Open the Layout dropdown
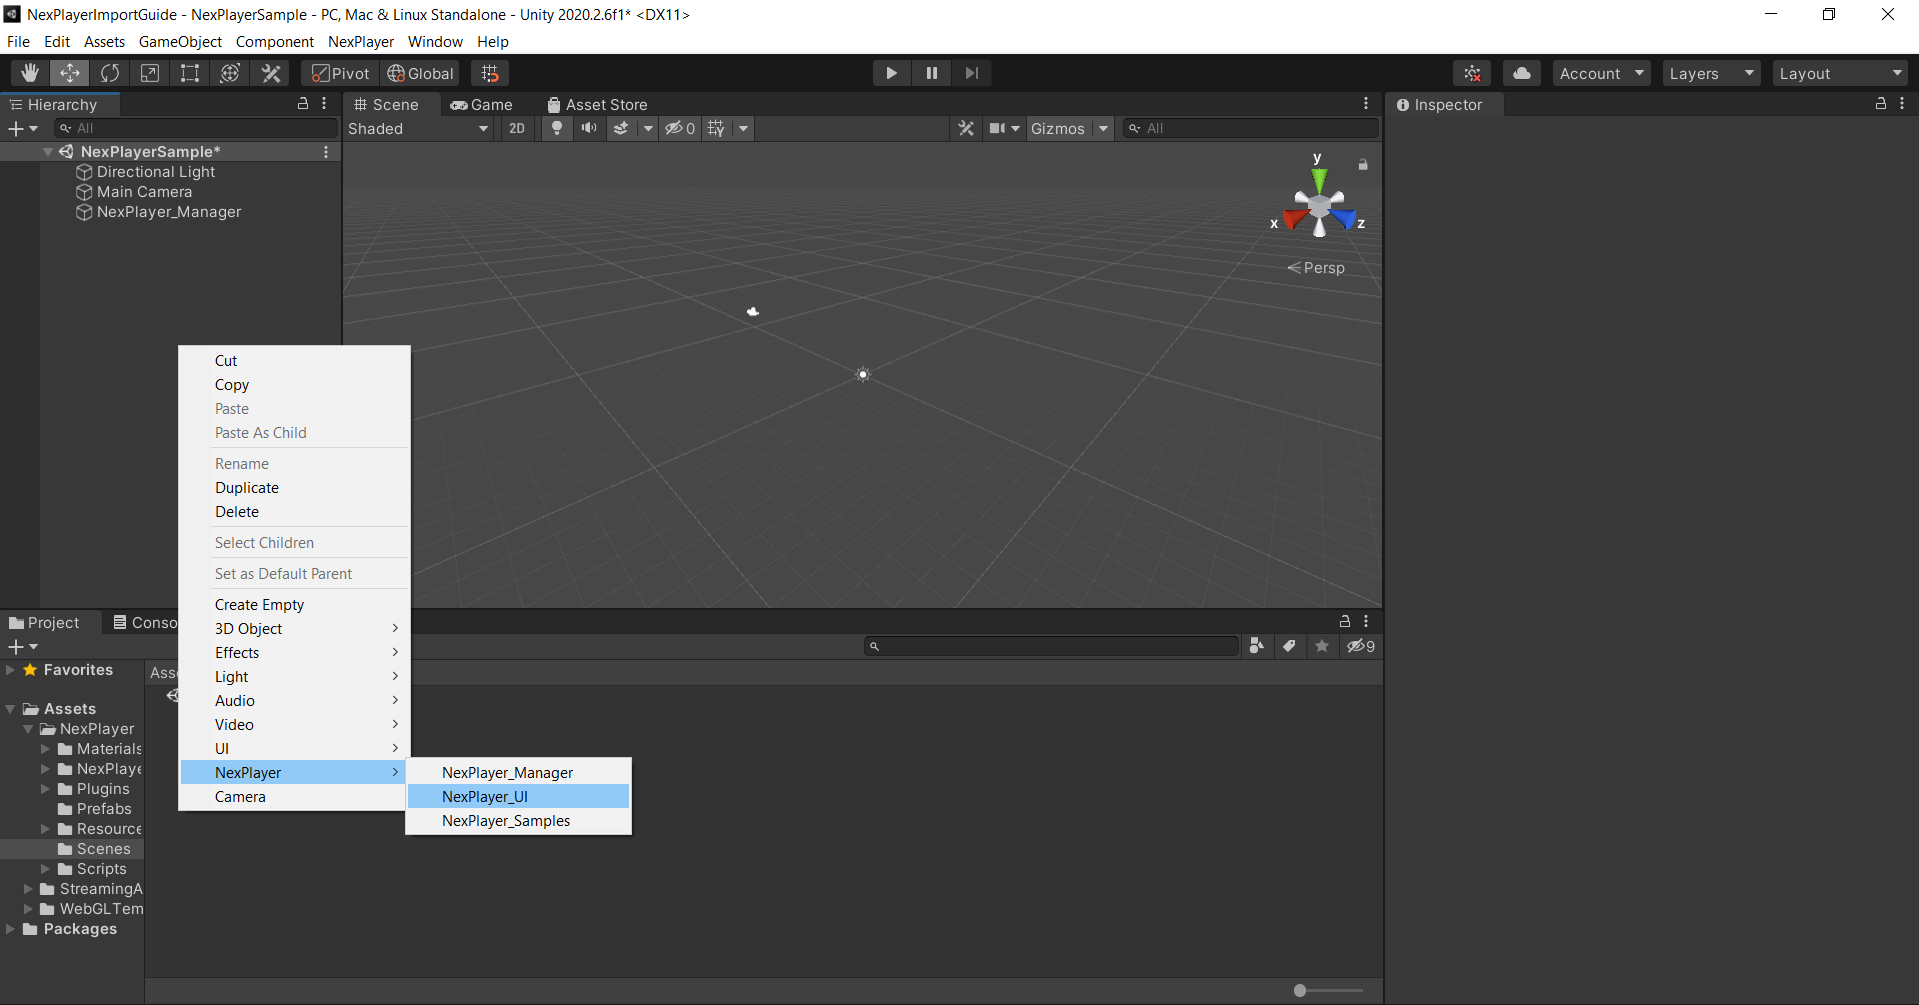This screenshot has width=1919, height=1005. coord(1840,73)
